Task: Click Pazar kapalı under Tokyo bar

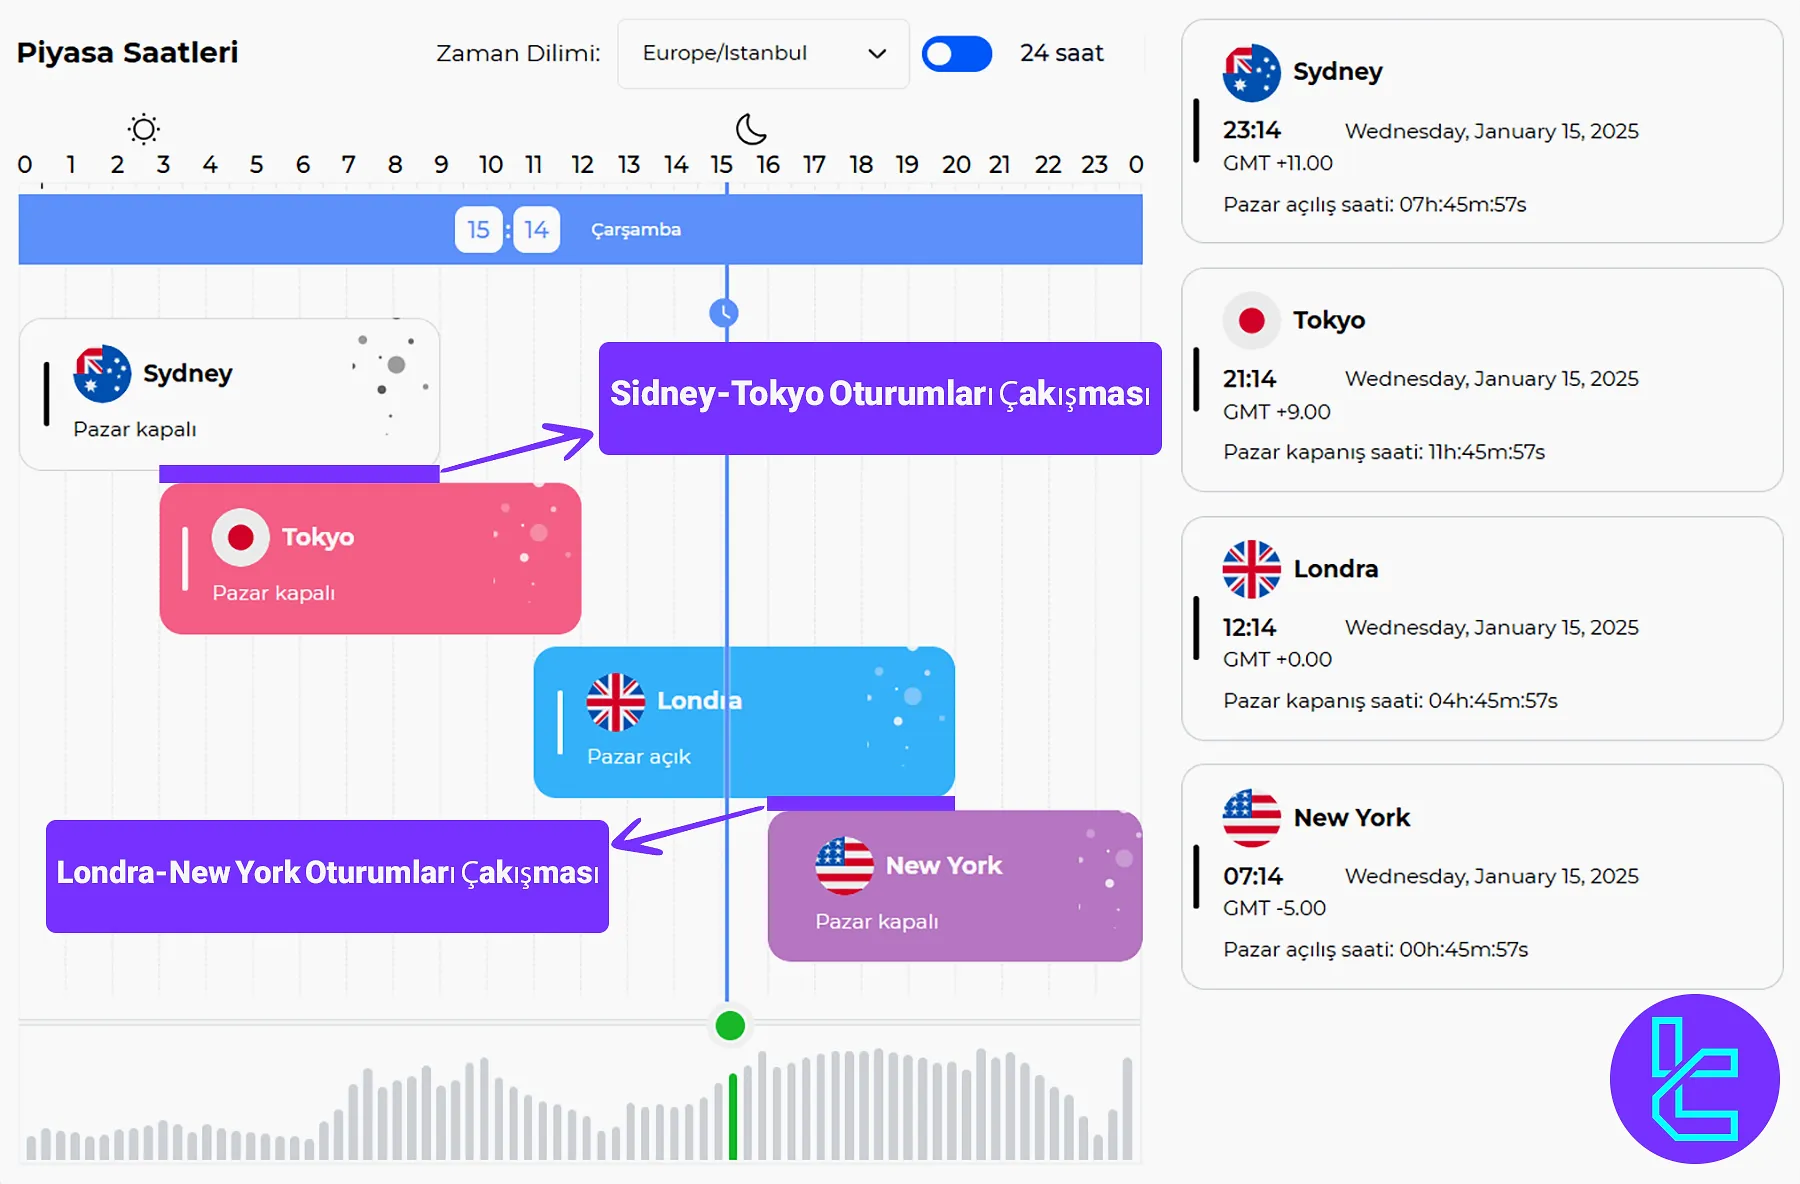Action: click(274, 593)
